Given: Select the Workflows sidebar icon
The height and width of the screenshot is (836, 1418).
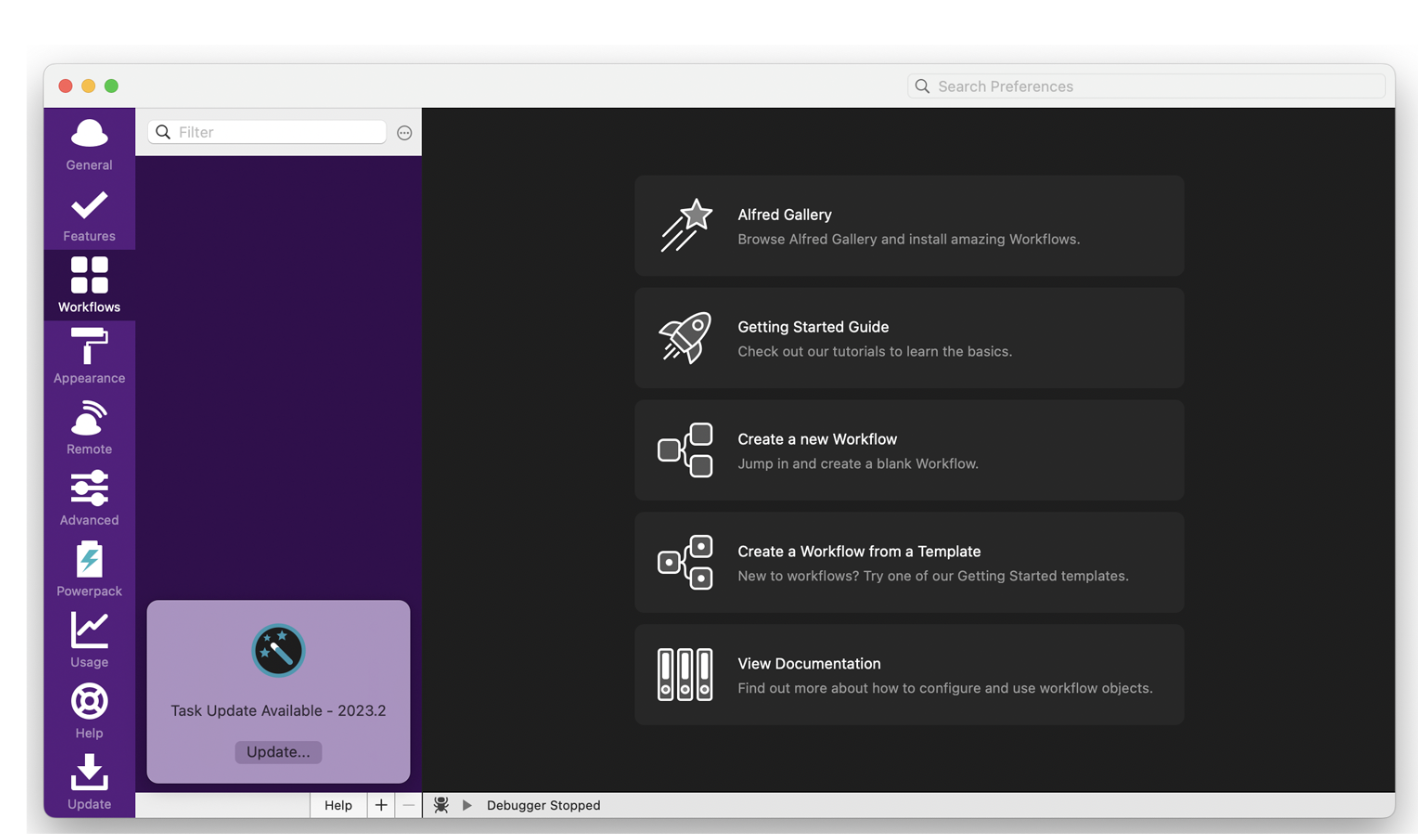Looking at the screenshot, I should (89, 286).
